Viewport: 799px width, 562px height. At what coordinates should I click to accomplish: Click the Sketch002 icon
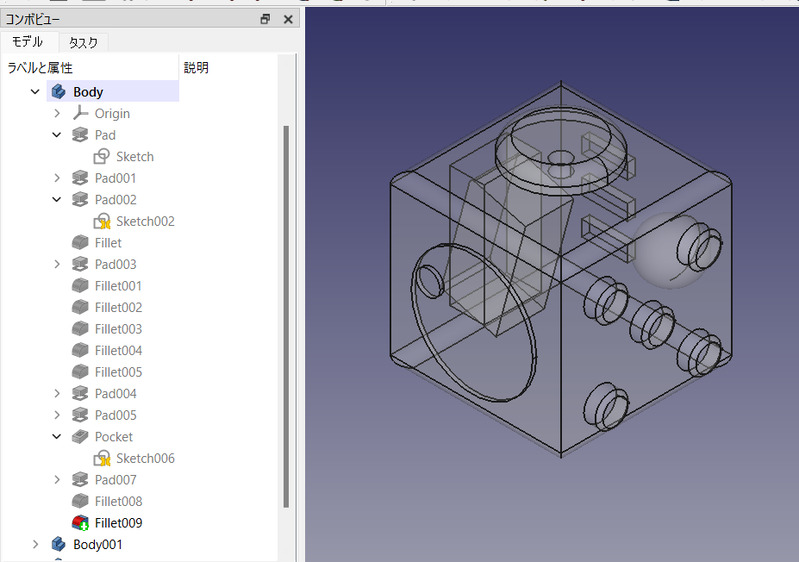[x=101, y=221]
